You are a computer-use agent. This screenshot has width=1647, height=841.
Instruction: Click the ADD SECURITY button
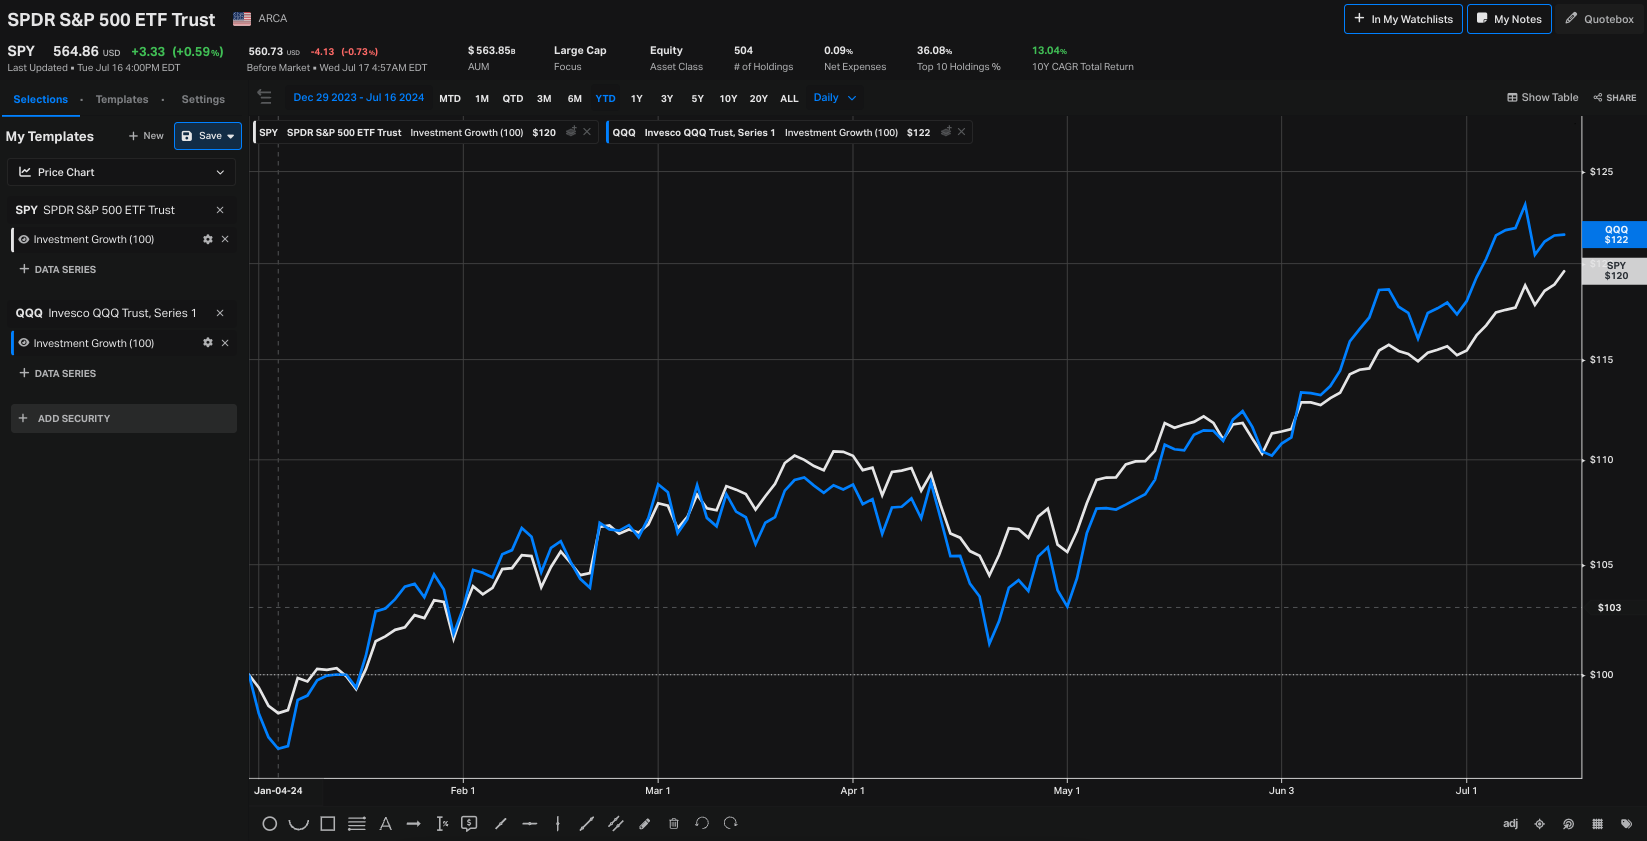click(x=123, y=418)
